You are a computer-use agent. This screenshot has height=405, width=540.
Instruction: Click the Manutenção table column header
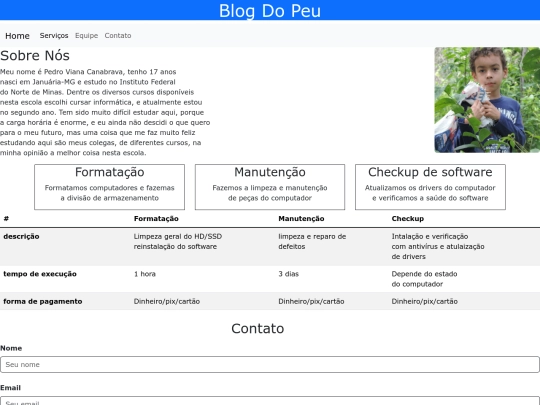[x=301, y=219]
